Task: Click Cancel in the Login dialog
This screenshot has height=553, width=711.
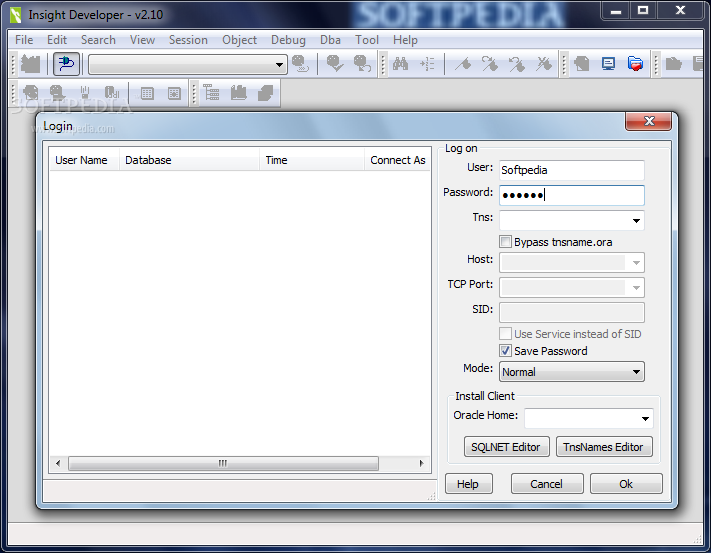Action: (547, 484)
